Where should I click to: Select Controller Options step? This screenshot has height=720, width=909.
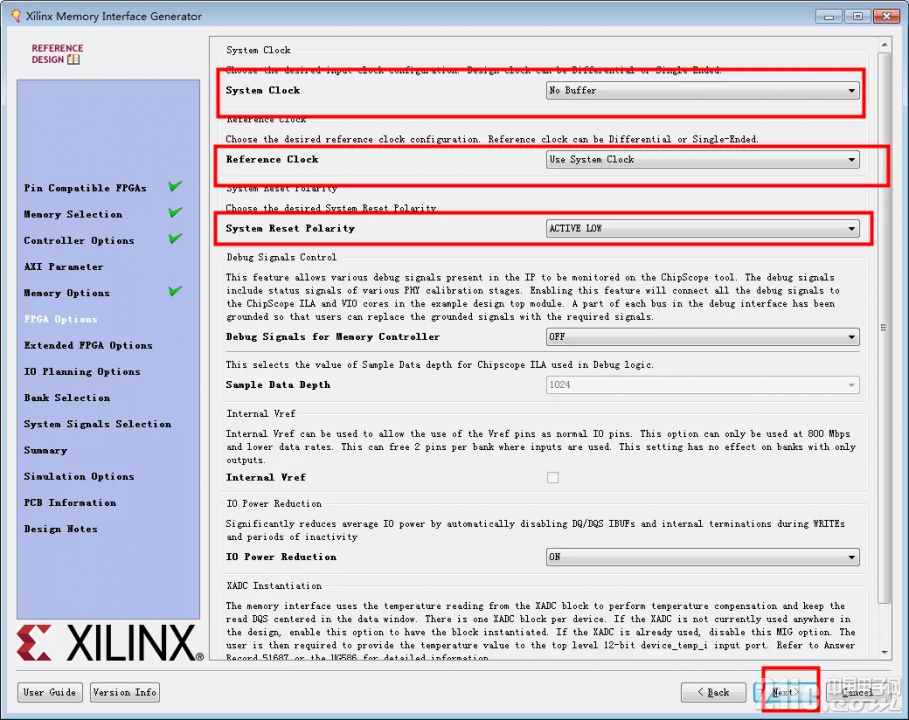tap(79, 241)
